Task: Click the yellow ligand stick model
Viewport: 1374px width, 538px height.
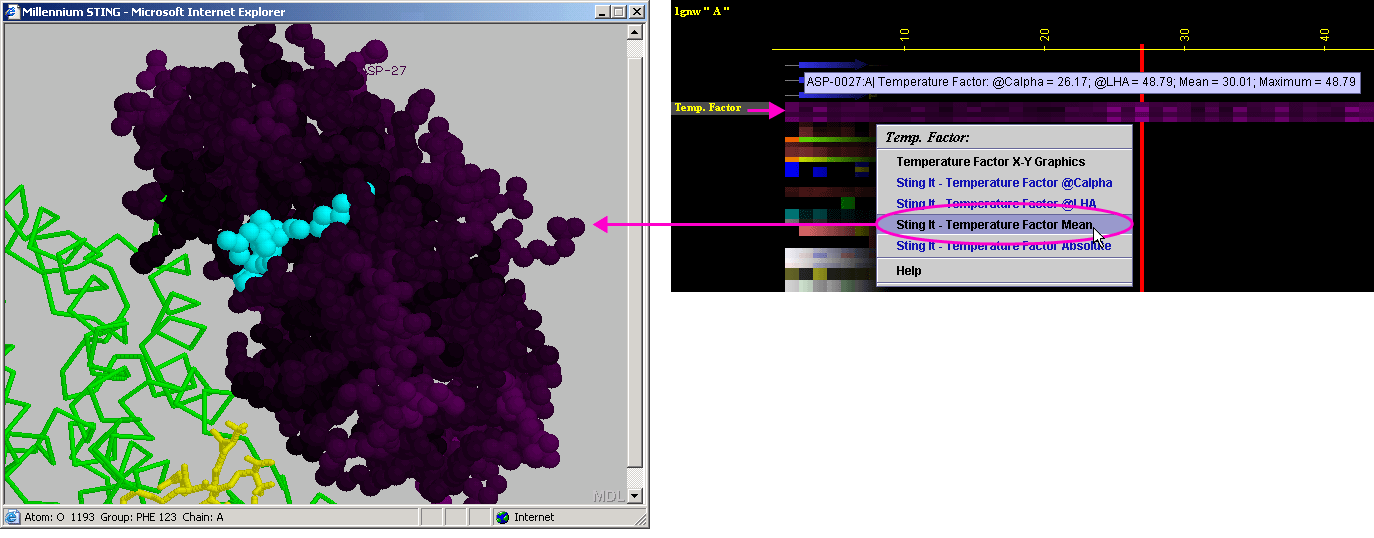Action: coord(215,470)
